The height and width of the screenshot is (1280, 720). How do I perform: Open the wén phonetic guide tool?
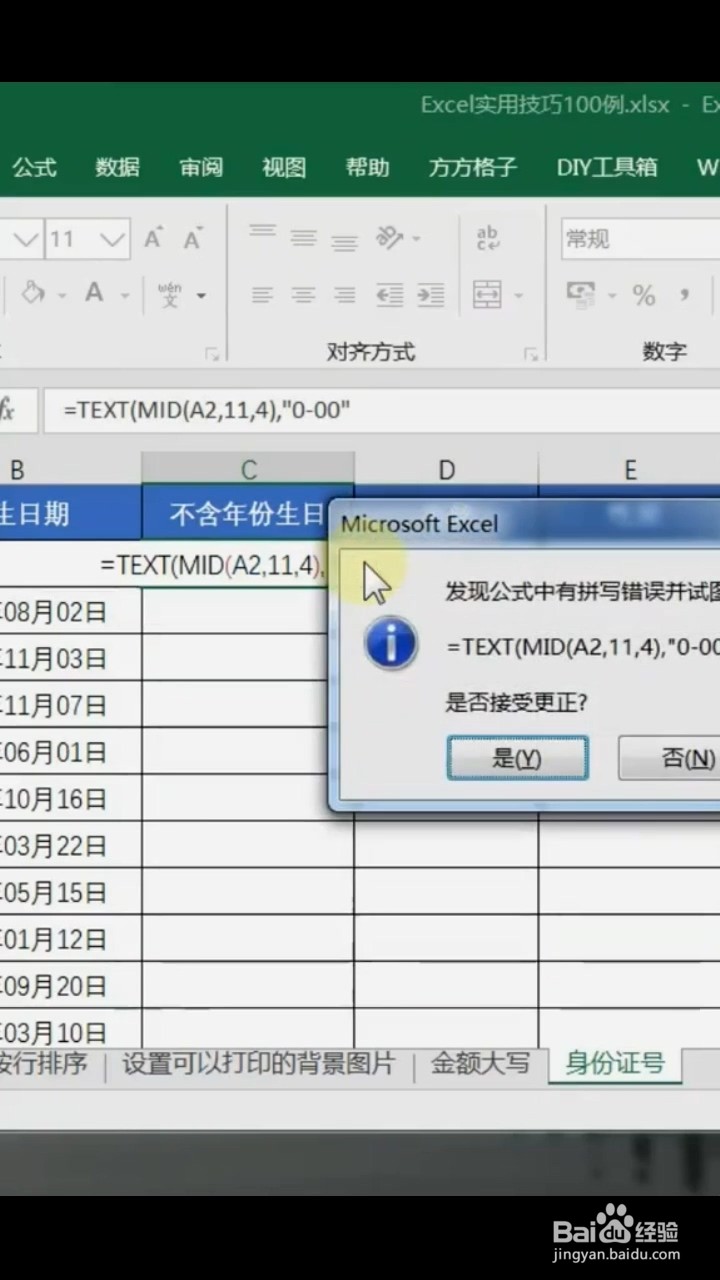point(170,294)
